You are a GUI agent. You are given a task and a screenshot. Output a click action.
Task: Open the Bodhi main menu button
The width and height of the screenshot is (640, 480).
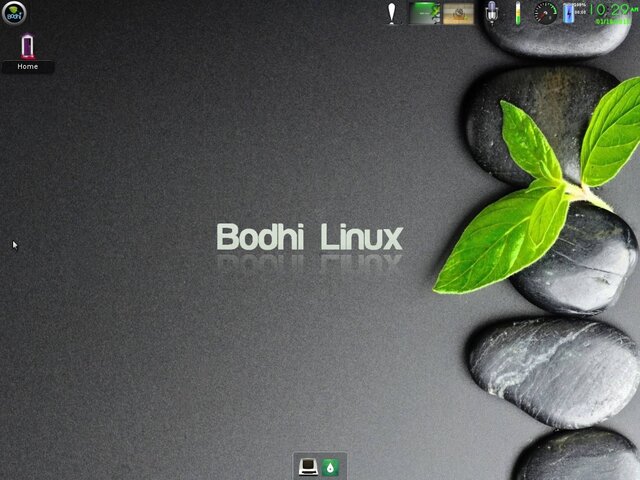click(x=14, y=13)
